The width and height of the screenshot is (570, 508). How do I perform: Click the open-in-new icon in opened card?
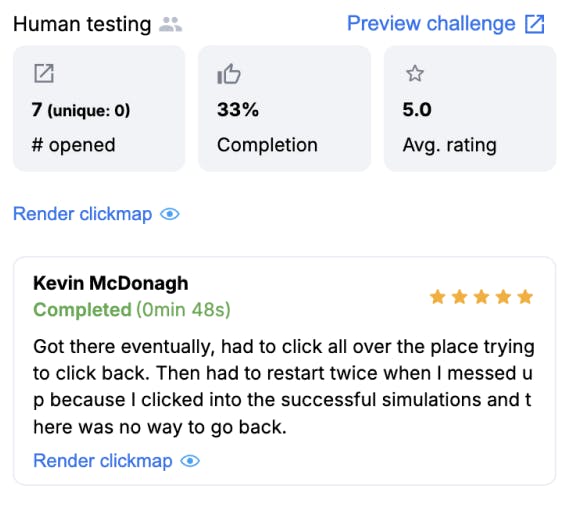[x=44, y=73]
